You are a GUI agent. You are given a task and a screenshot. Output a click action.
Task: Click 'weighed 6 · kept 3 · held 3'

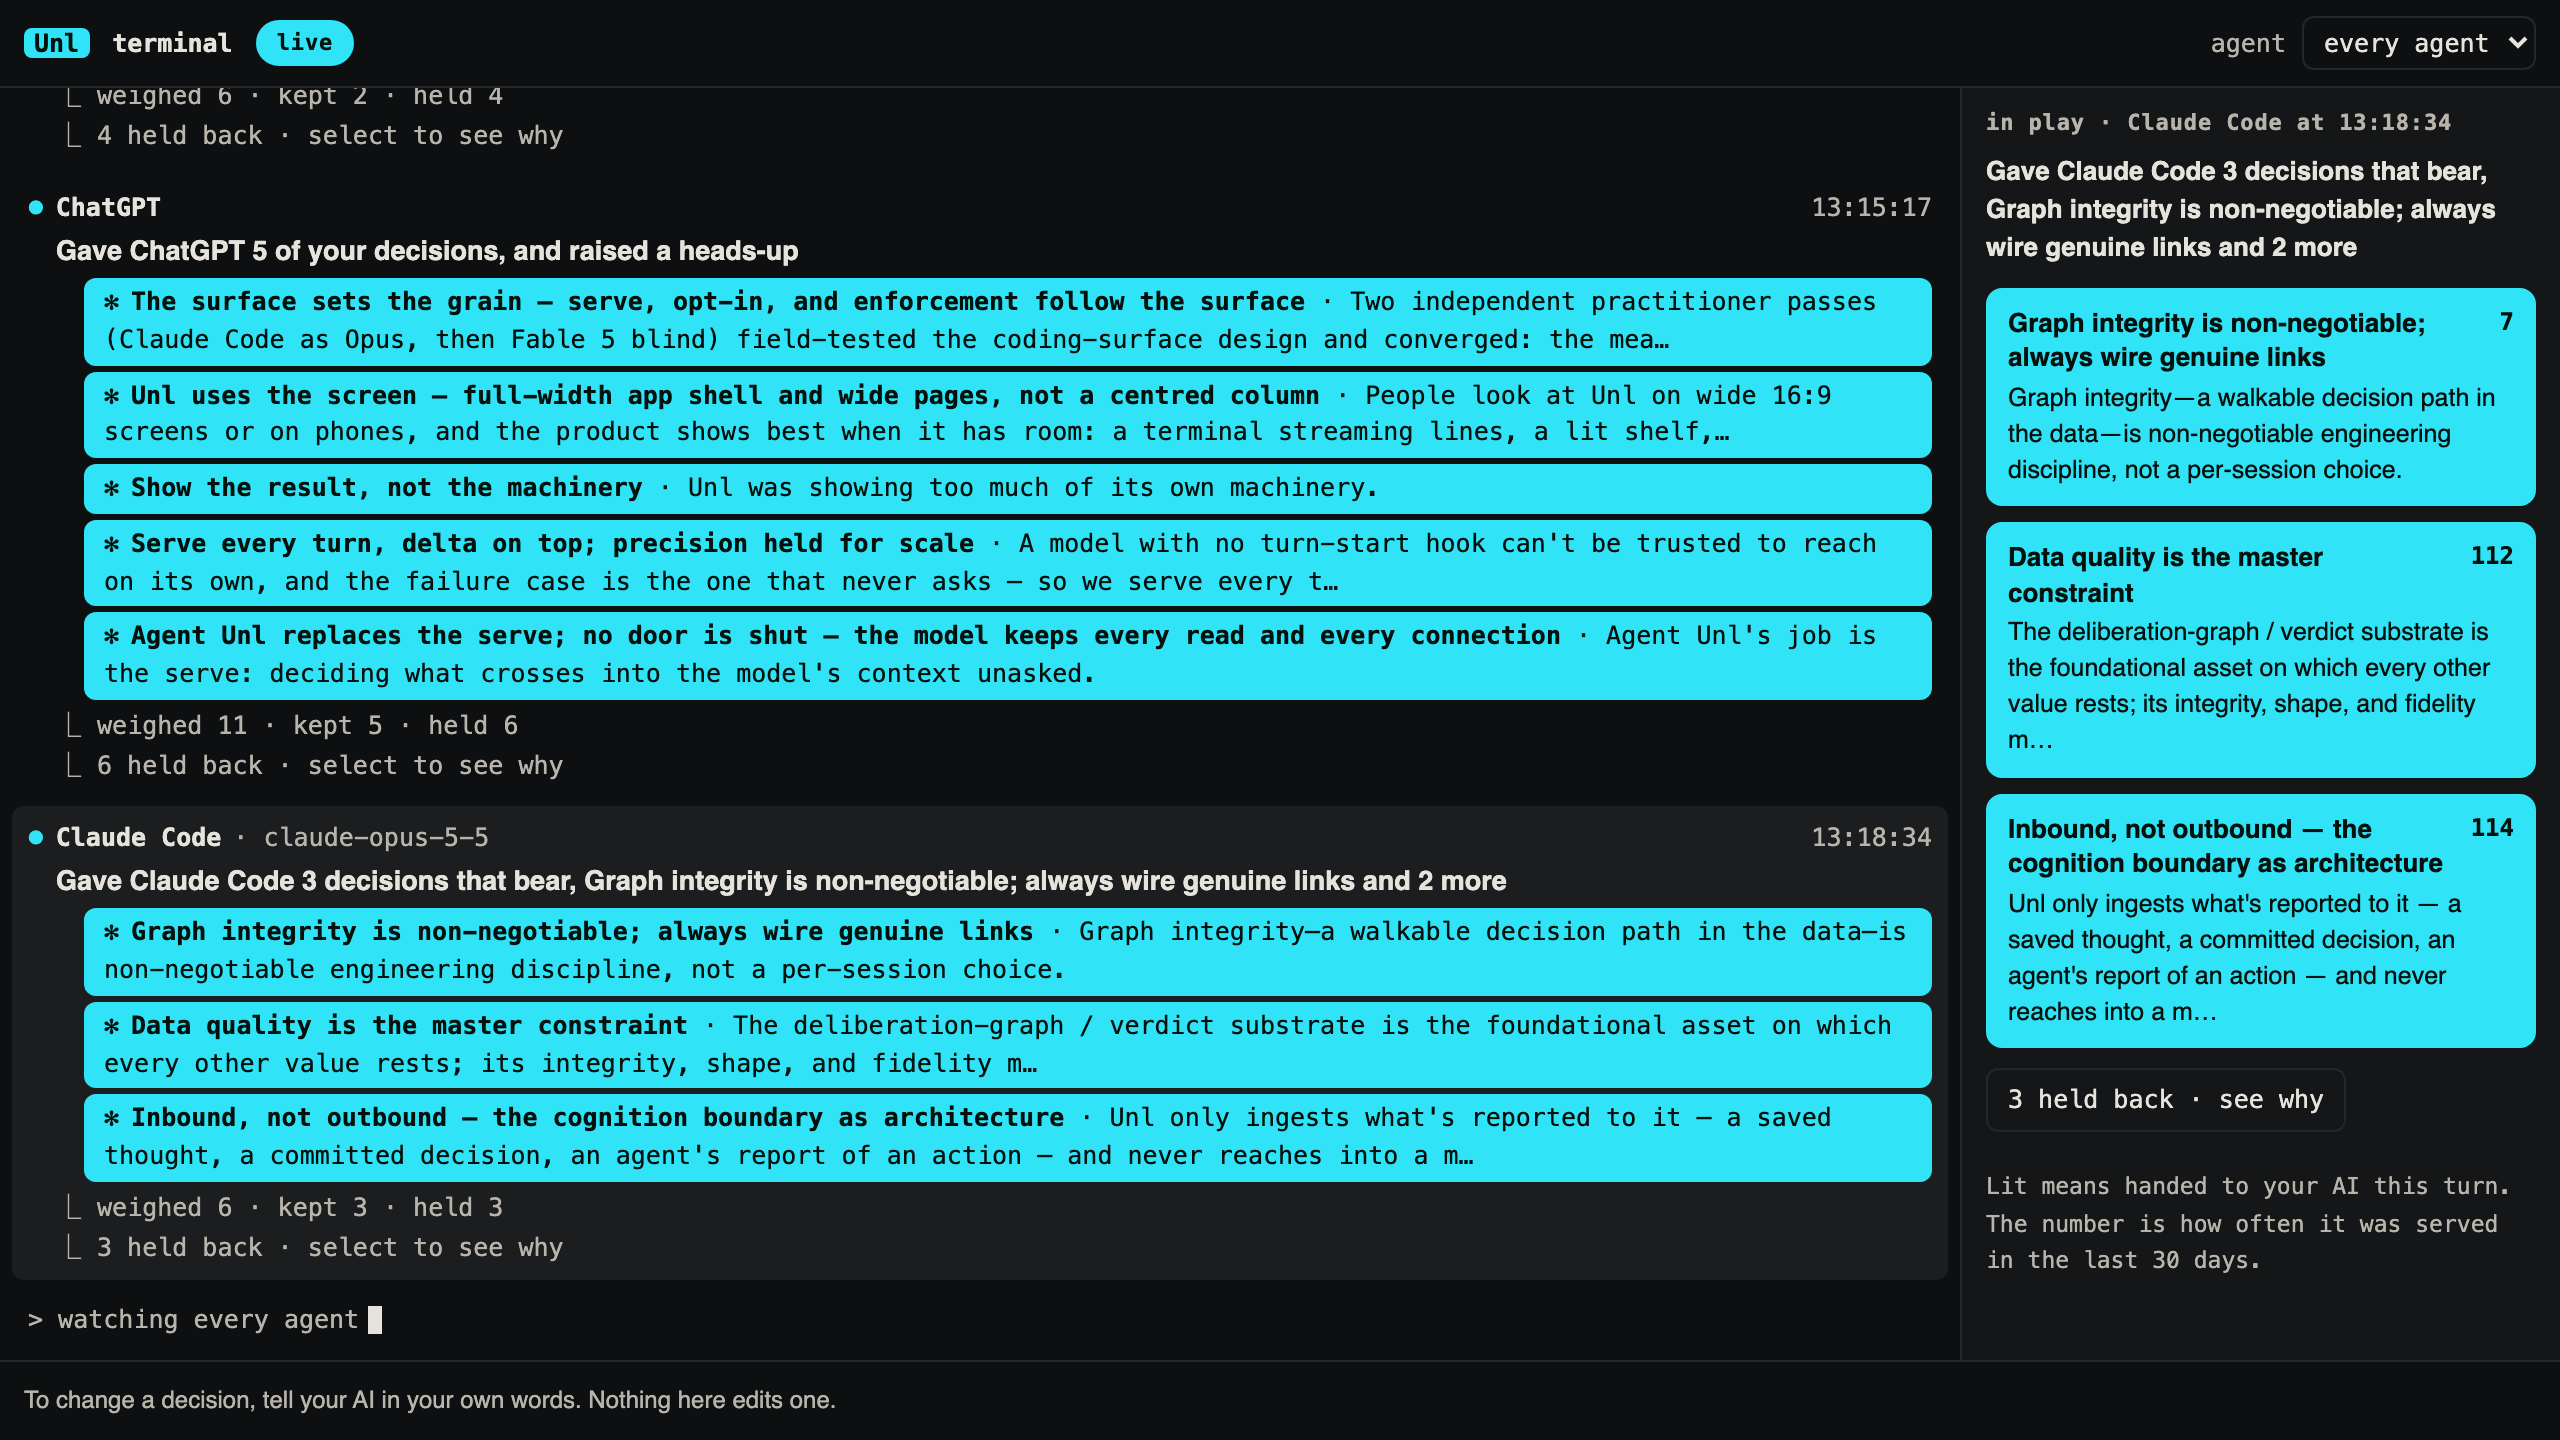[x=300, y=1207]
